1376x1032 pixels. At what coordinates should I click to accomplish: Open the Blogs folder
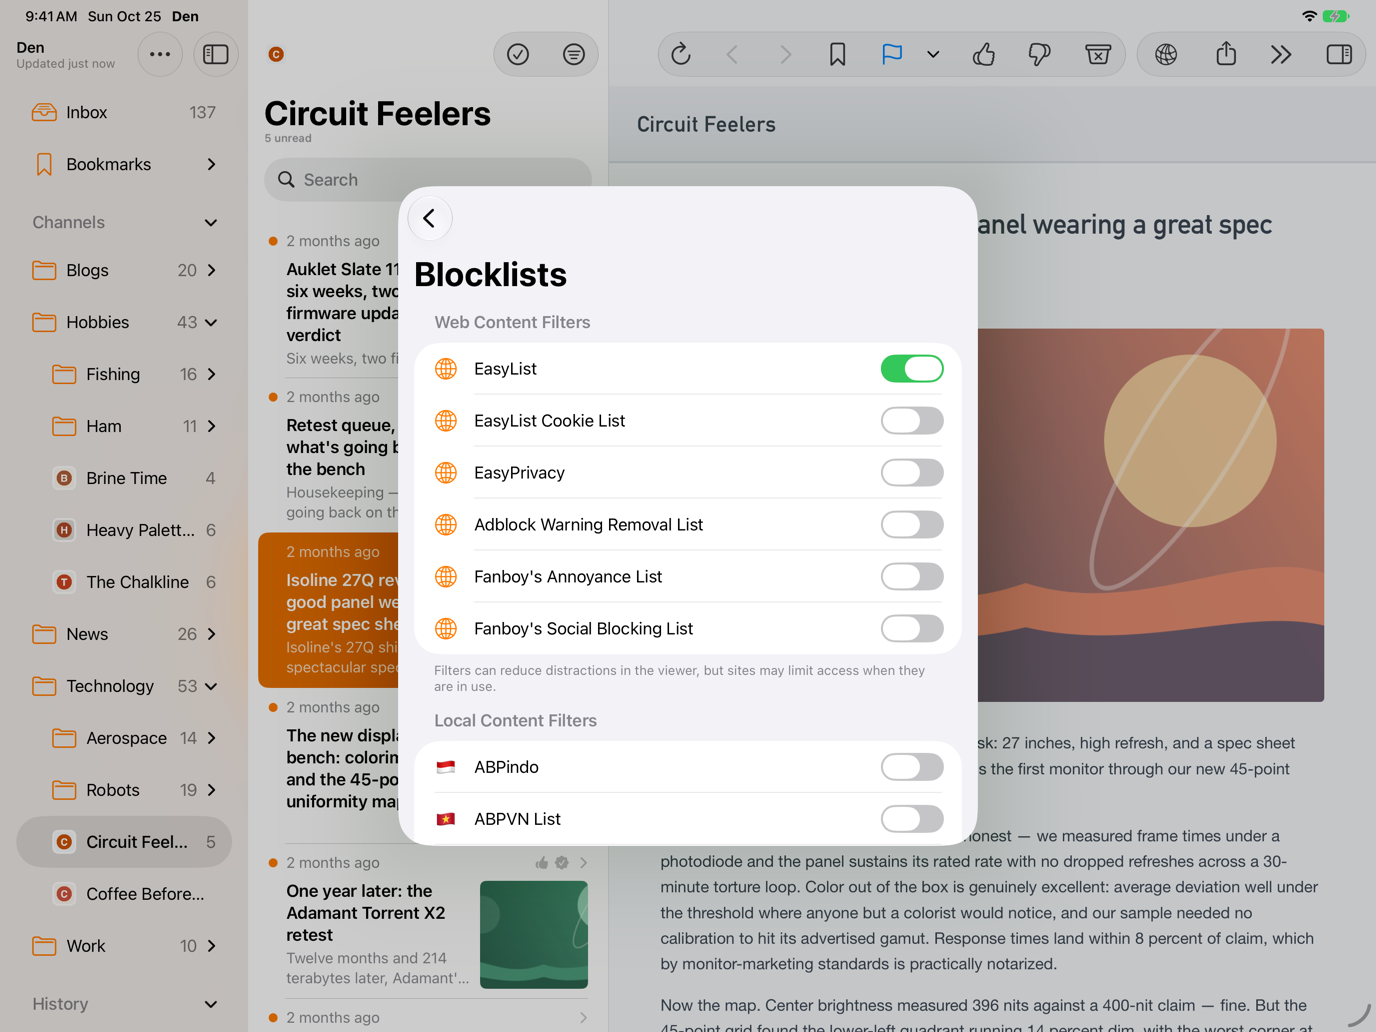pos(124,270)
